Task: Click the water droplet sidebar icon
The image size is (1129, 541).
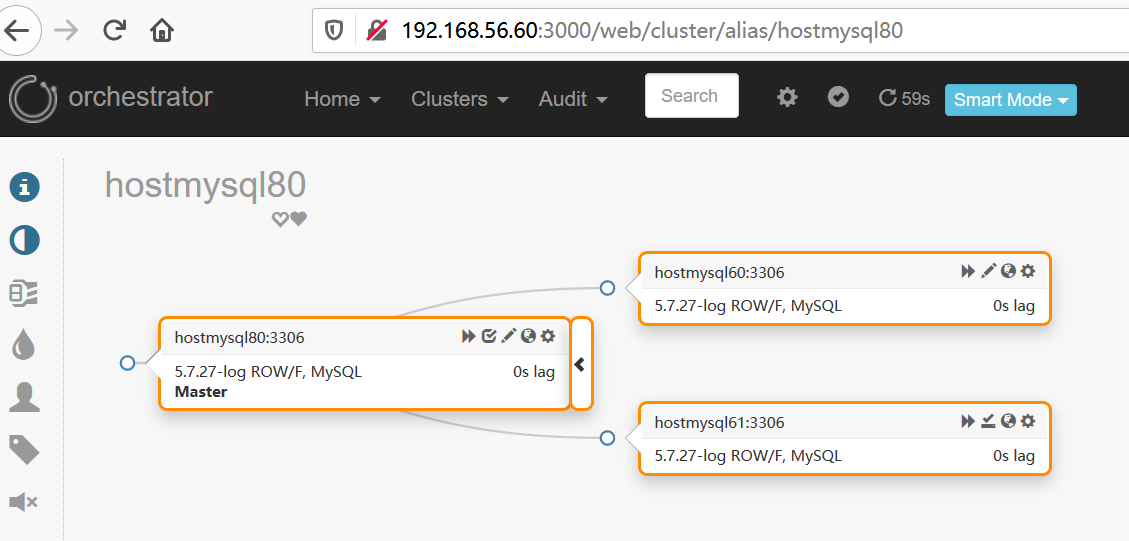Action: pyautogui.click(x=24, y=345)
